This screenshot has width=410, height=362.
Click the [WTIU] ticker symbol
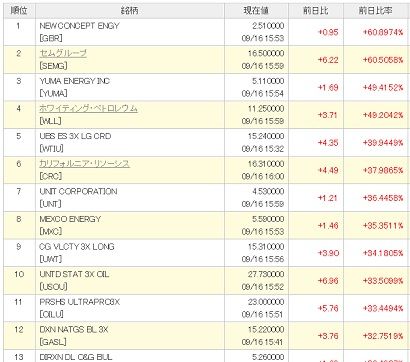[x=51, y=149]
